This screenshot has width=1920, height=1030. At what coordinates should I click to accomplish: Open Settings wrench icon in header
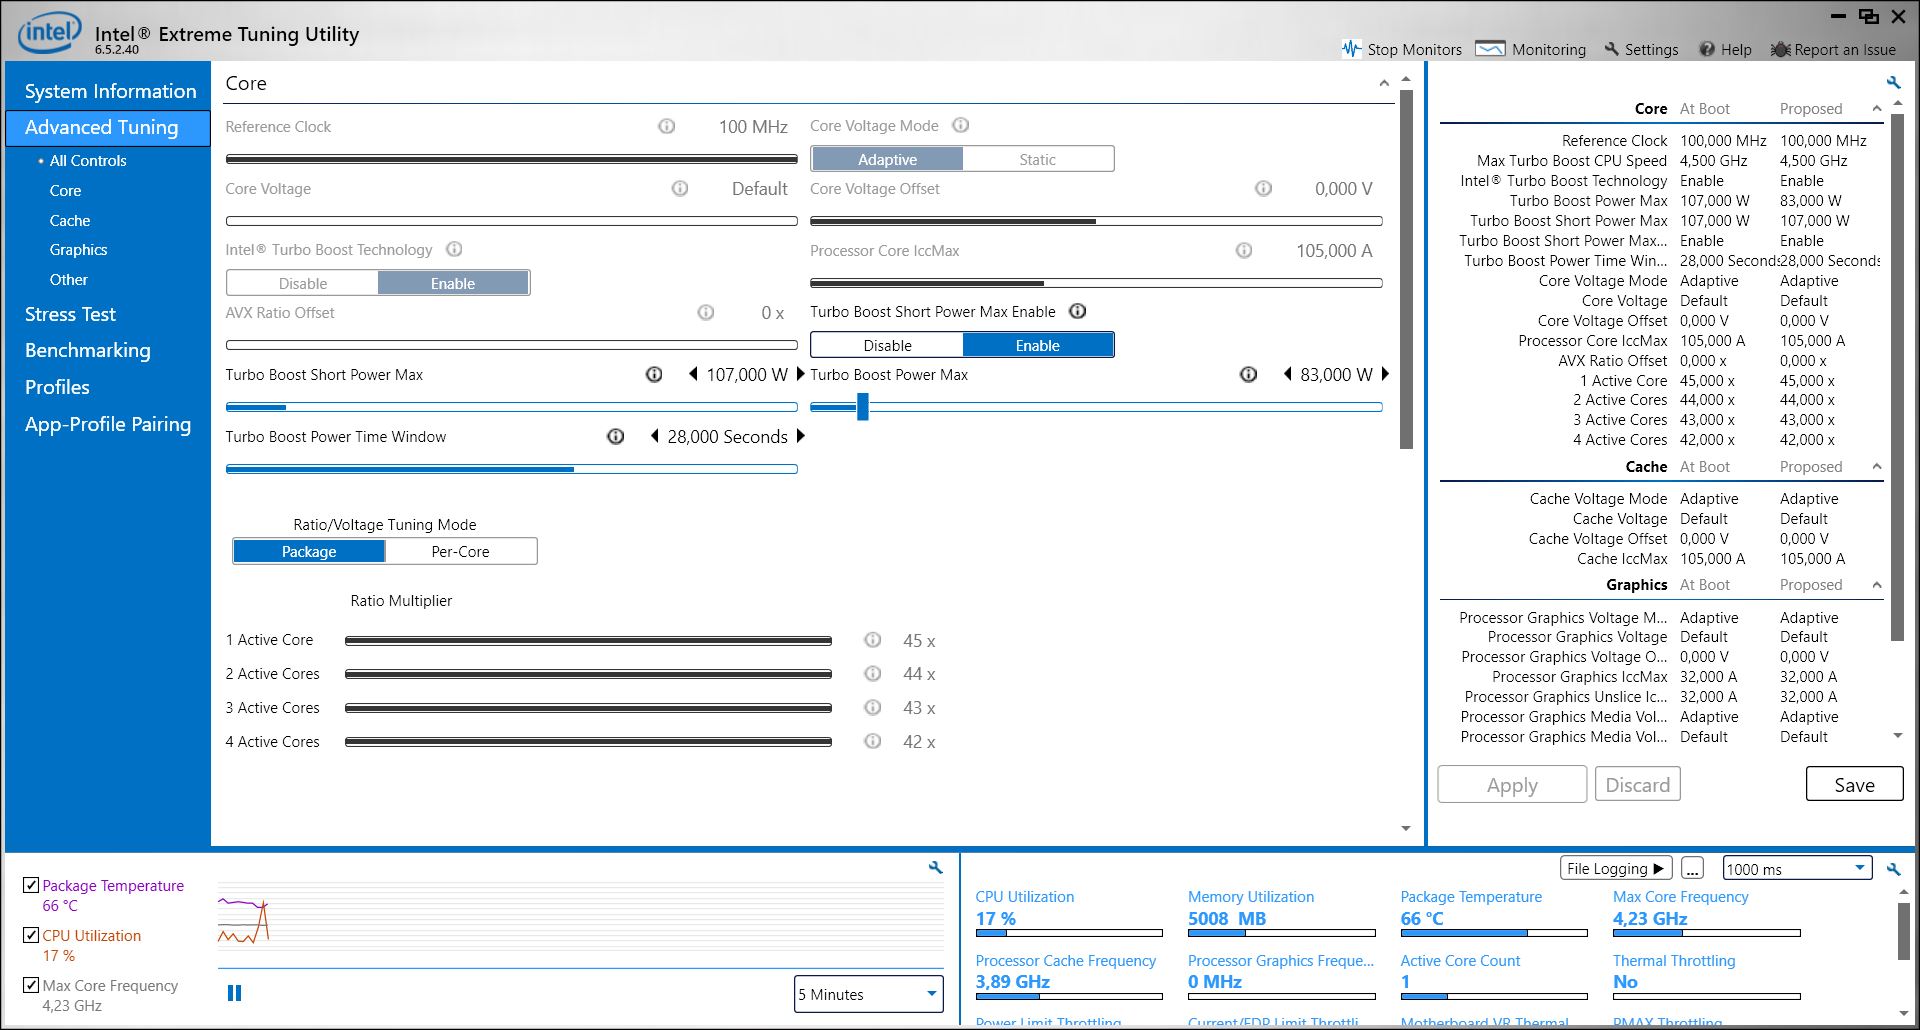pyautogui.click(x=1611, y=49)
